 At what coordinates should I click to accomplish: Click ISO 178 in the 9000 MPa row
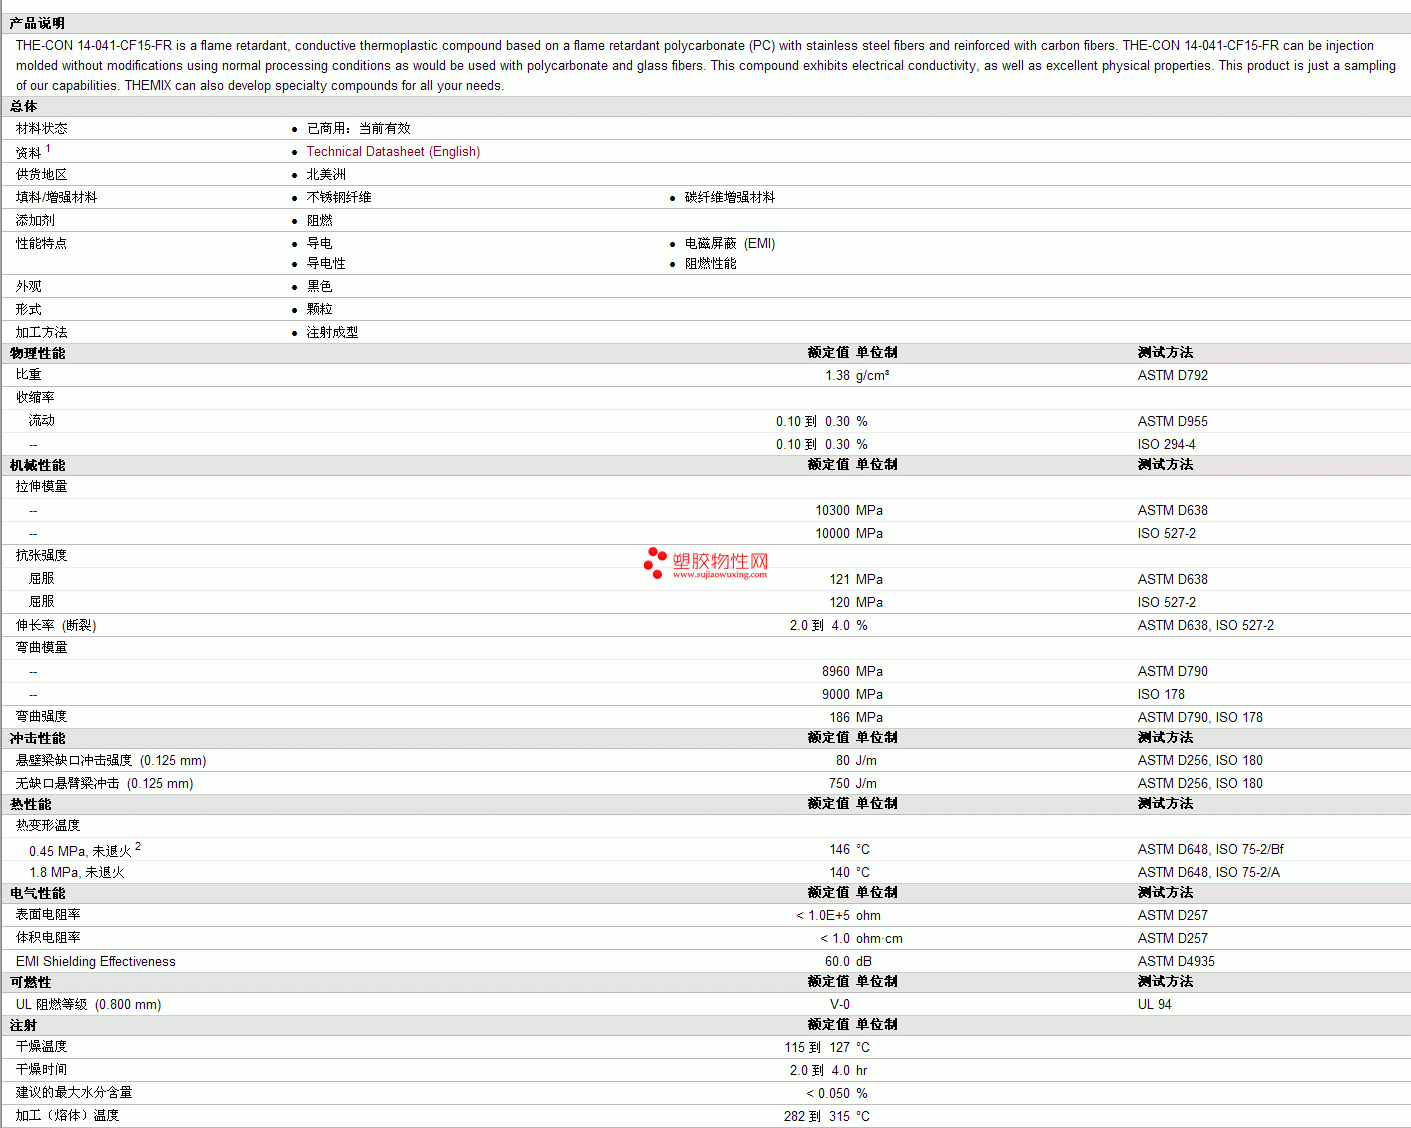point(1161,695)
